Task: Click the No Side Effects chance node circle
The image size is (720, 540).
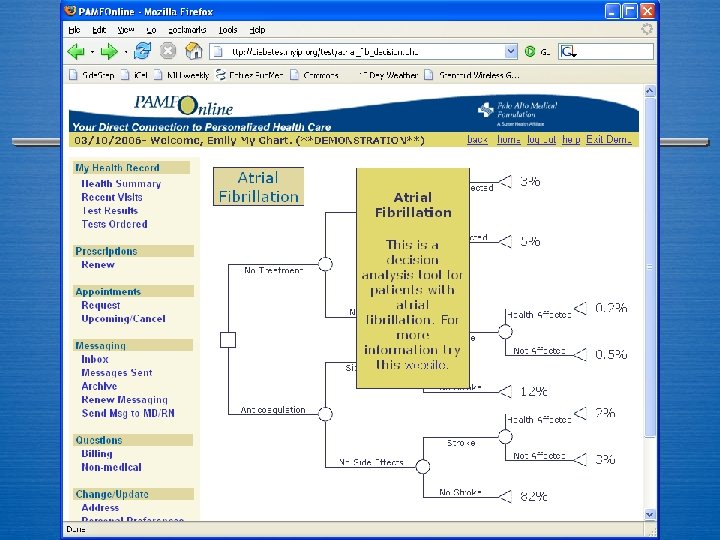Action: [x=422, y=467]
